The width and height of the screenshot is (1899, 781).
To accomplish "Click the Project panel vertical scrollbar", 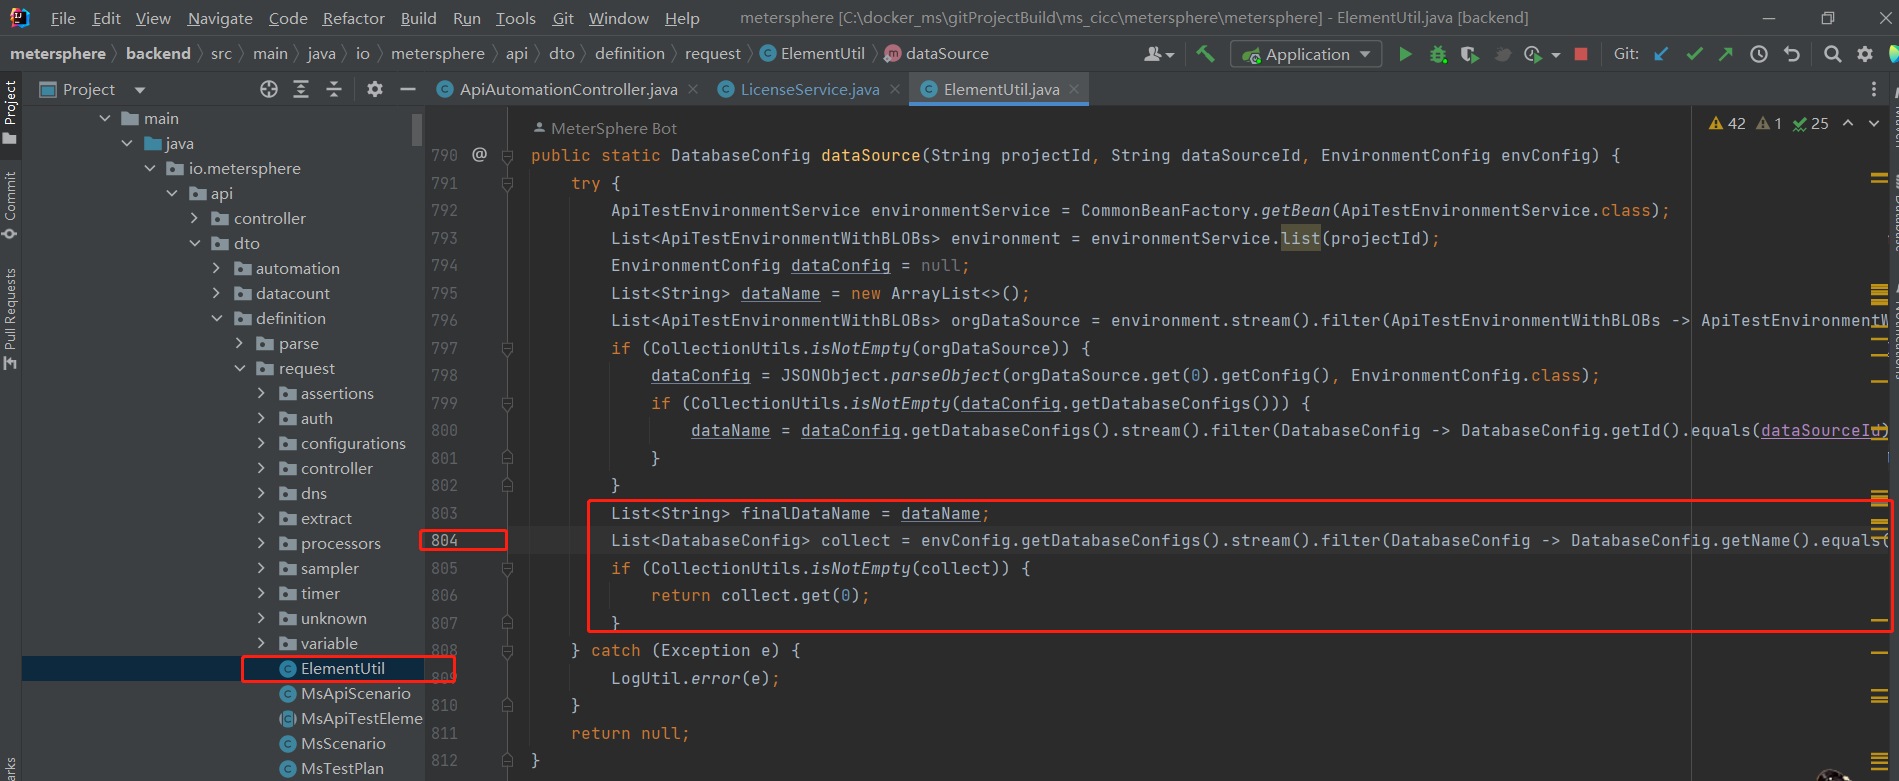I will point(417,130).
